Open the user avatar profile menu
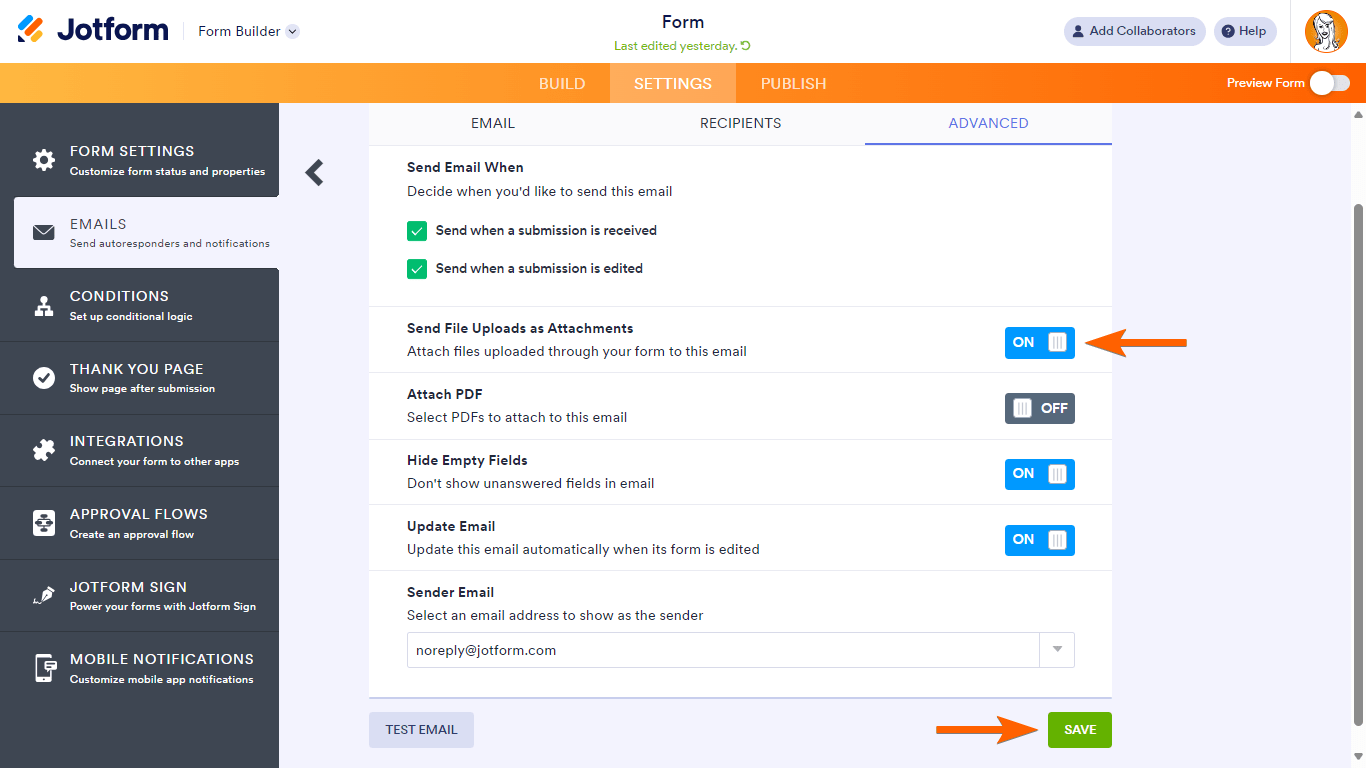This screenshot has height=768, width=1366. (1326, 32)
